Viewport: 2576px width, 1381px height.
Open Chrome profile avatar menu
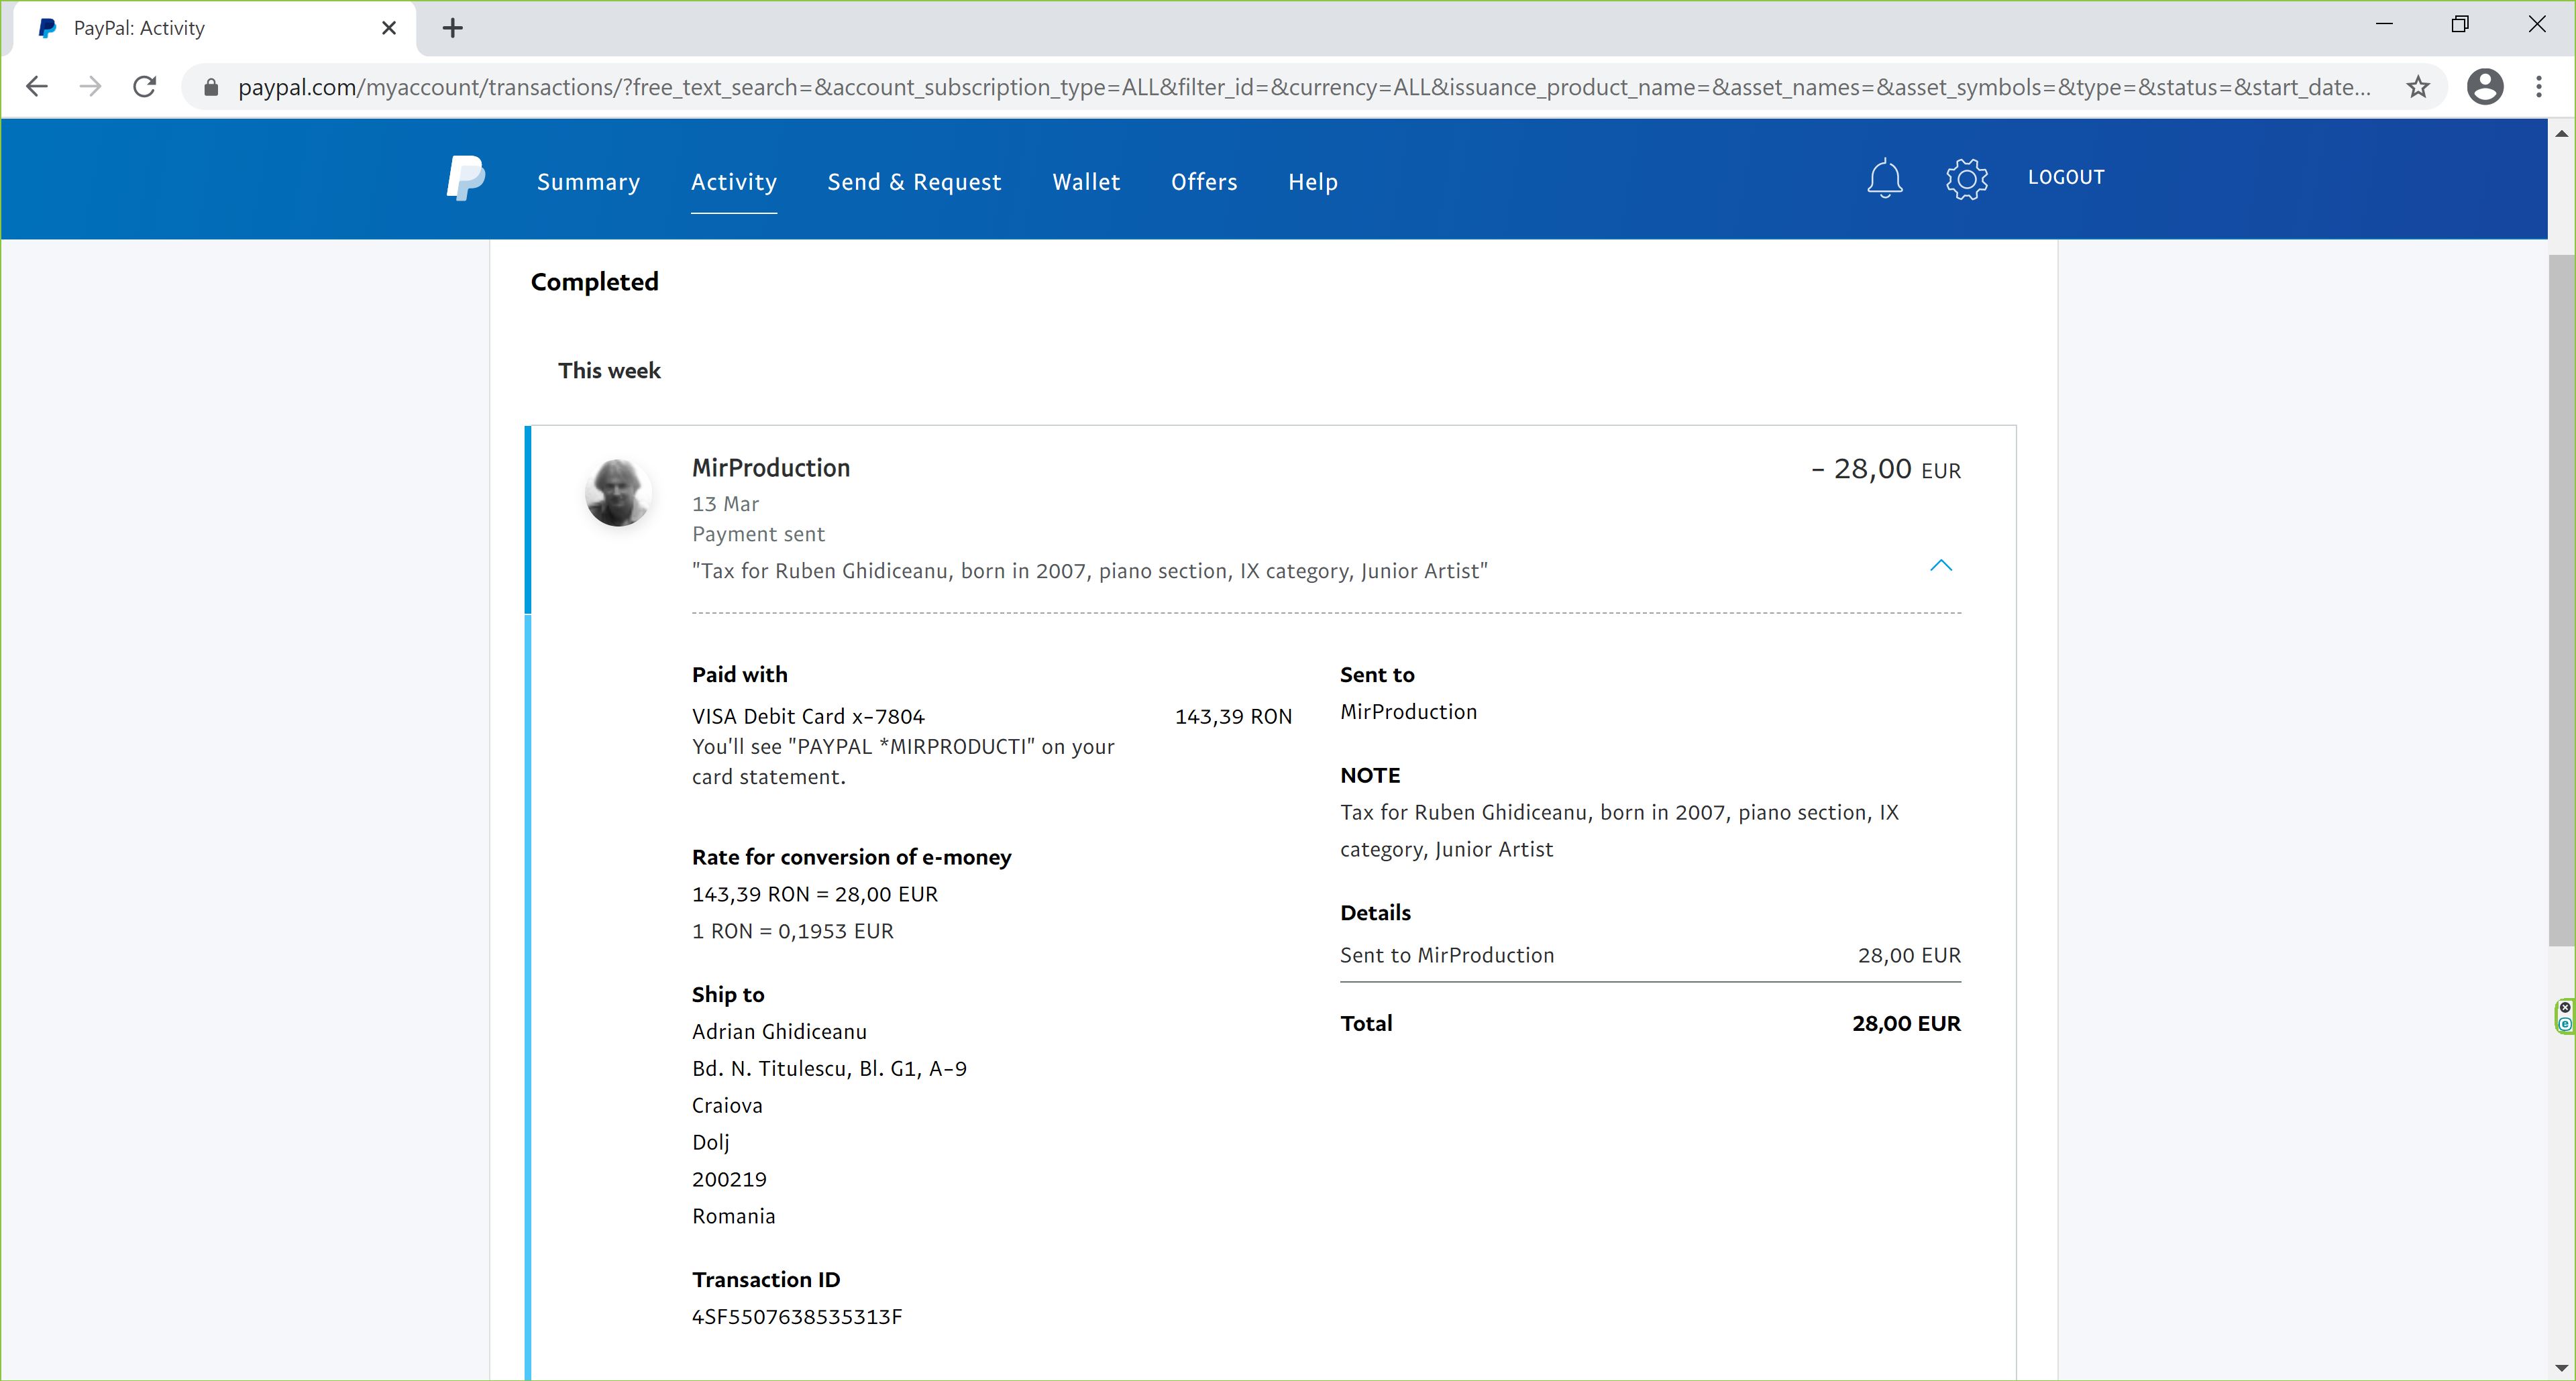click(x=2484, y=87)
